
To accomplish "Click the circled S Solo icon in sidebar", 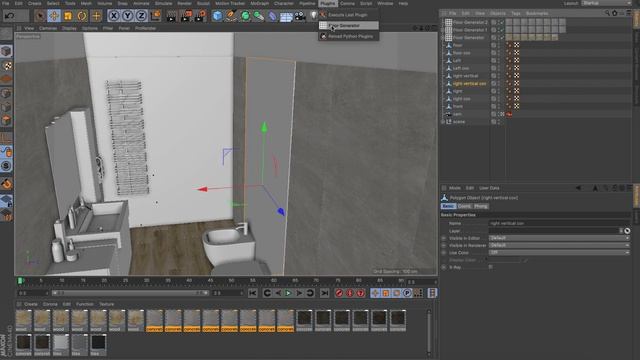I will click(7, 166).
